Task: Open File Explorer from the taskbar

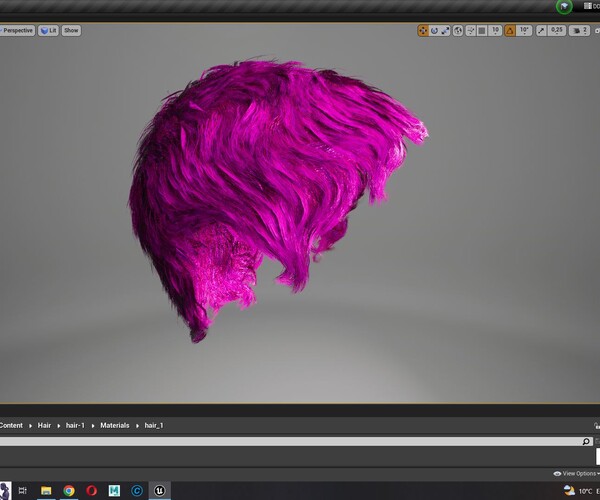Action: pos(46,490)
